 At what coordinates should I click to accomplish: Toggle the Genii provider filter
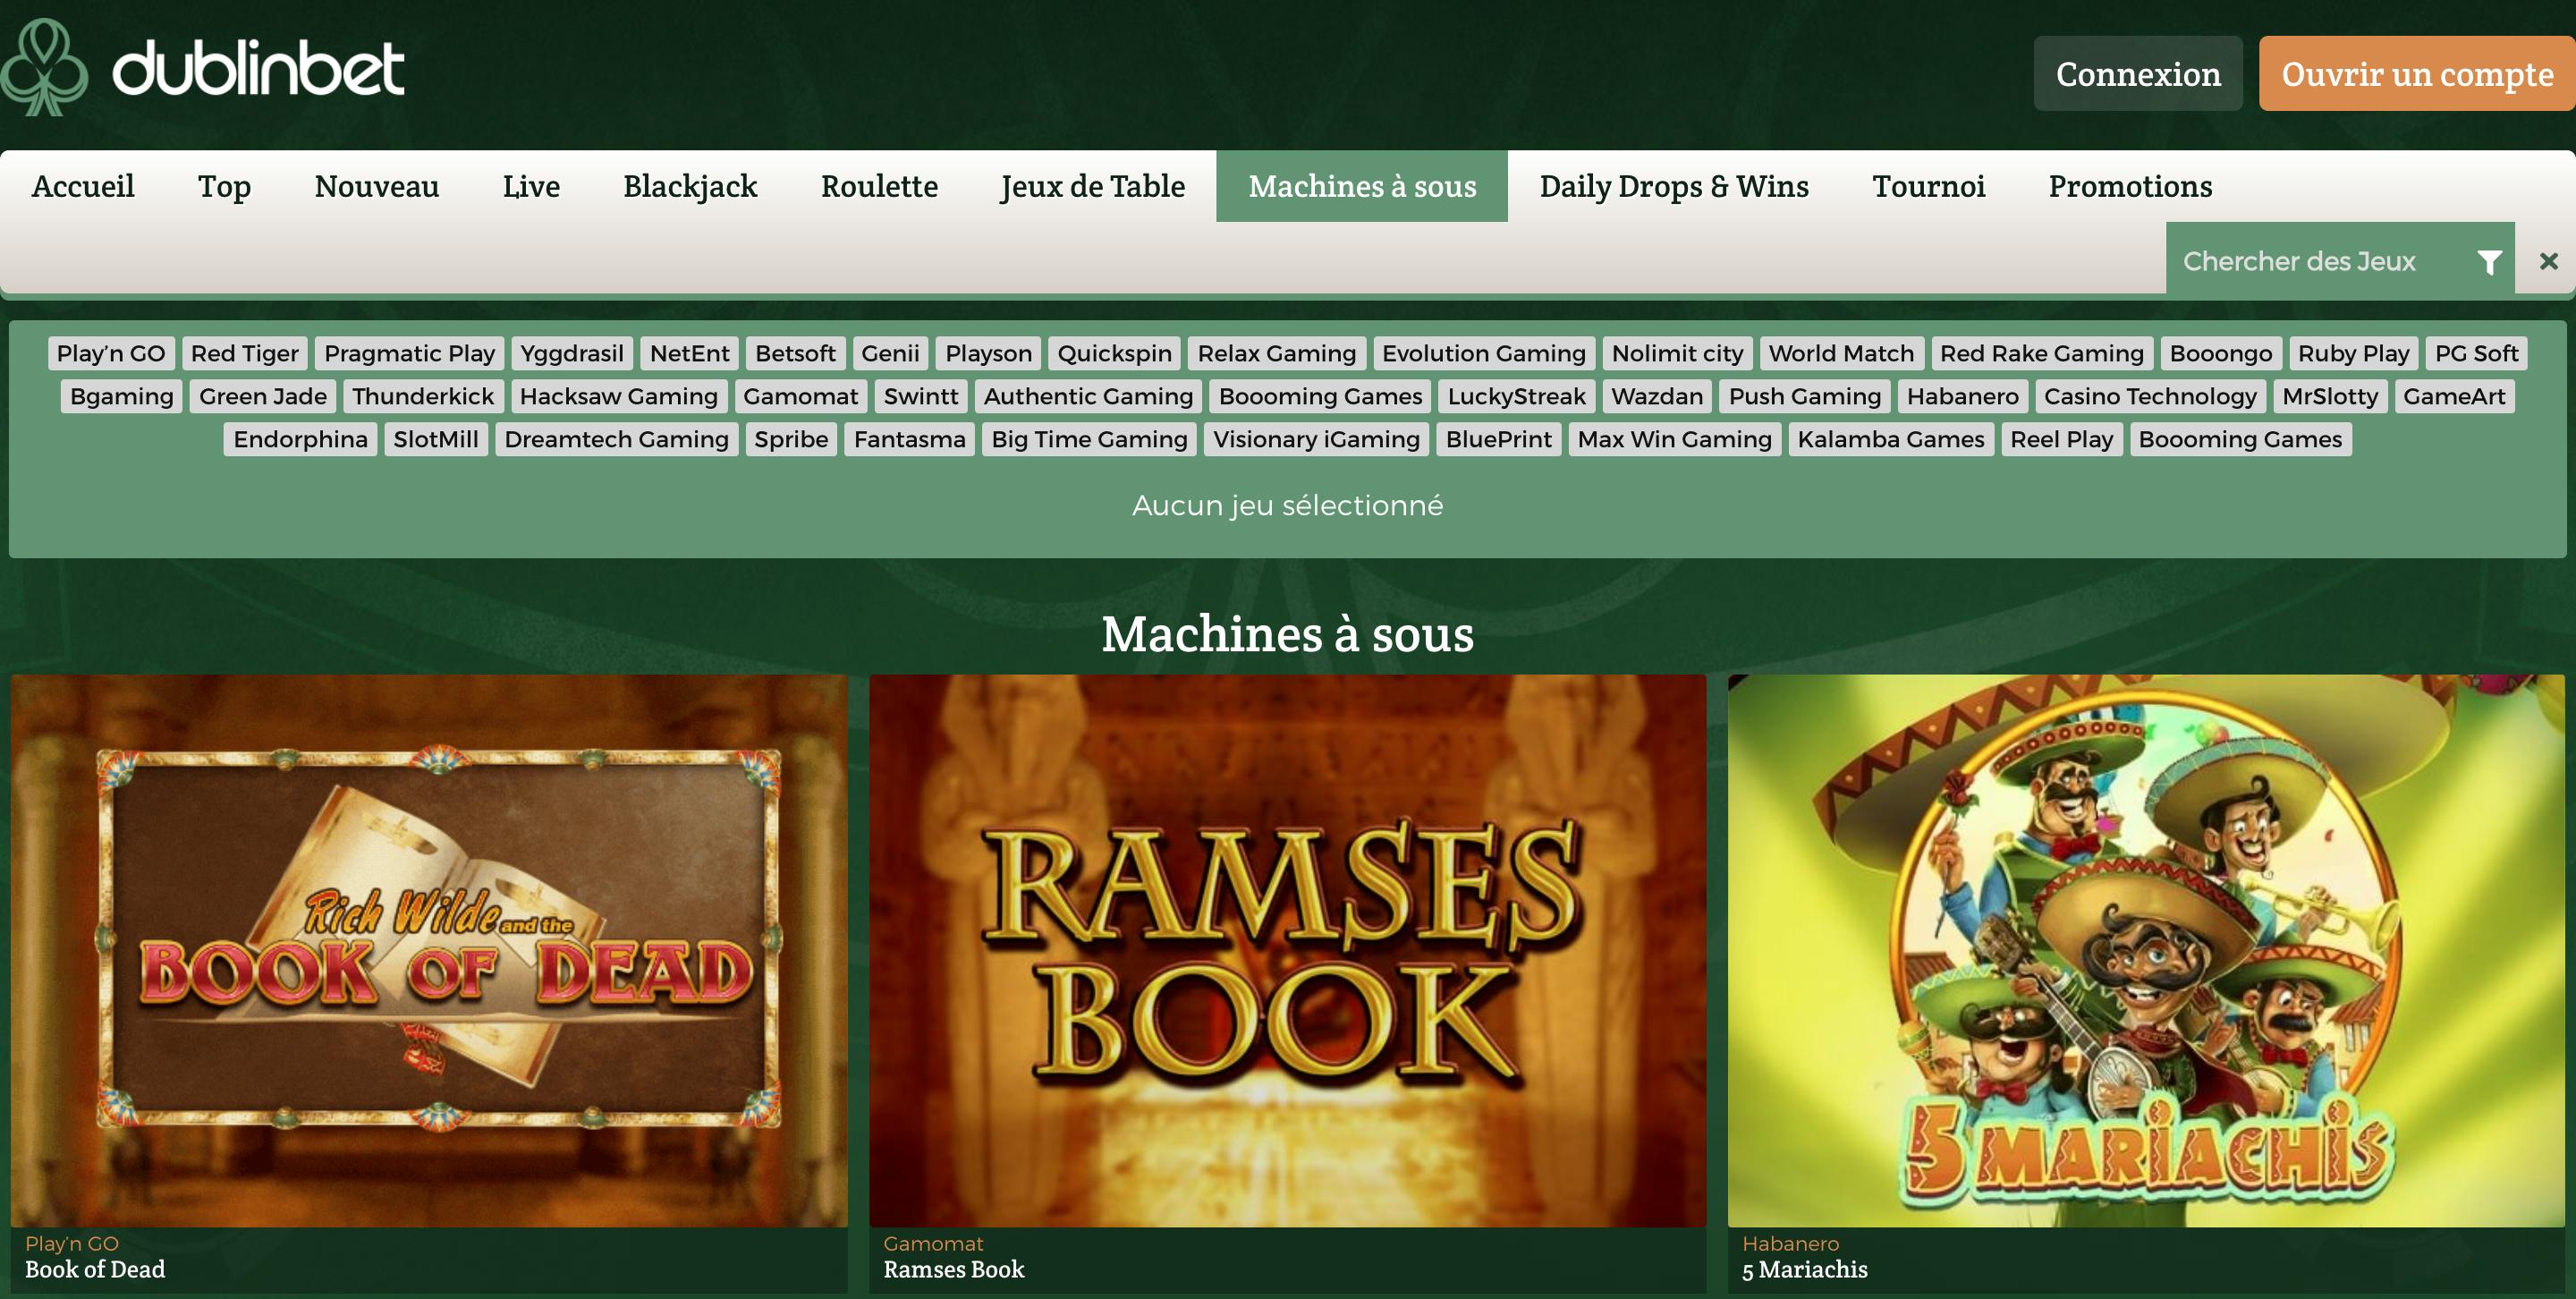[890, 353]
